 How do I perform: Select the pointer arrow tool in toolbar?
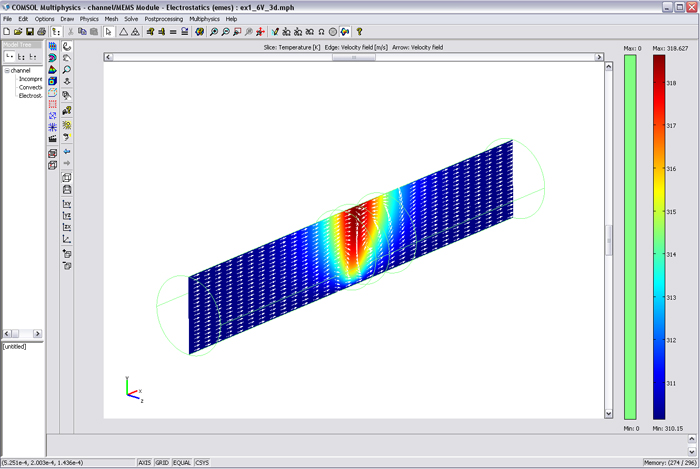click(x=108, y=32)
